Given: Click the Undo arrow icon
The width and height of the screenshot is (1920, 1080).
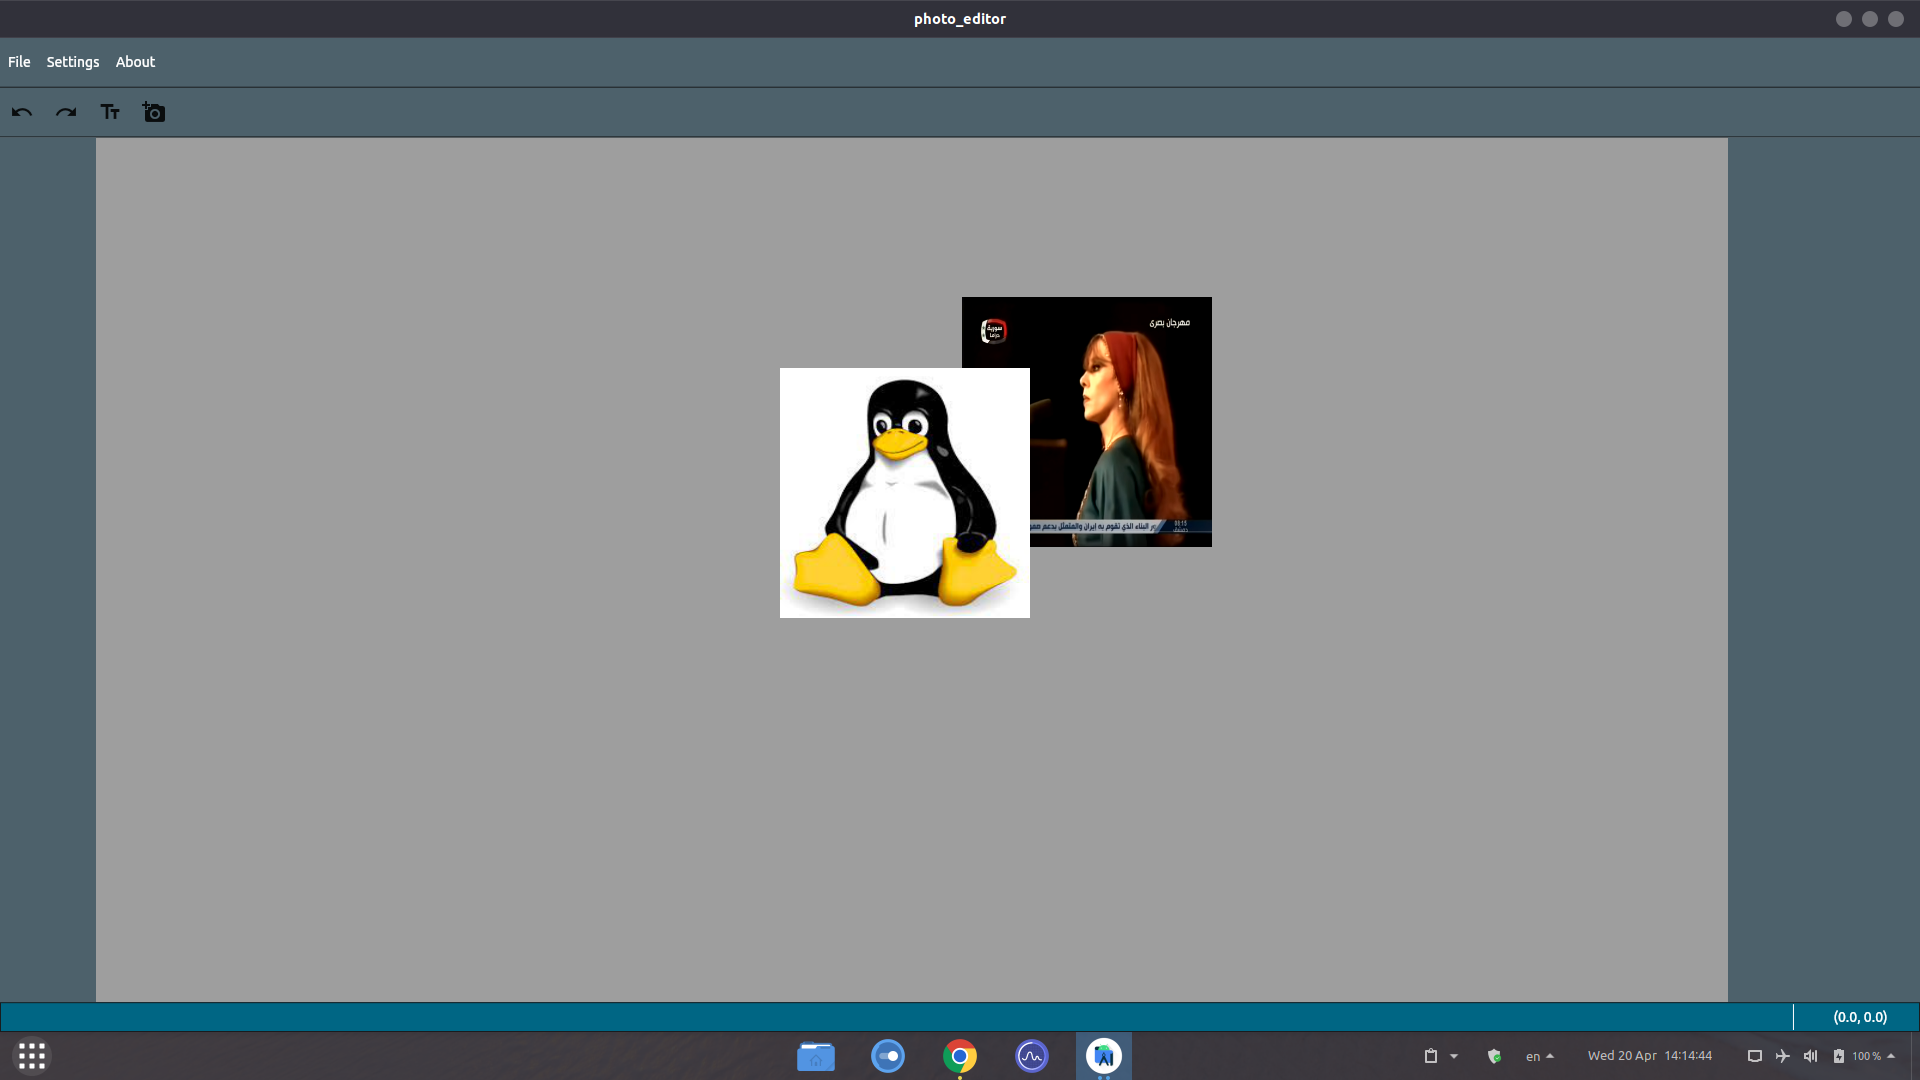Looking at the screenshot, I should 22,112.
